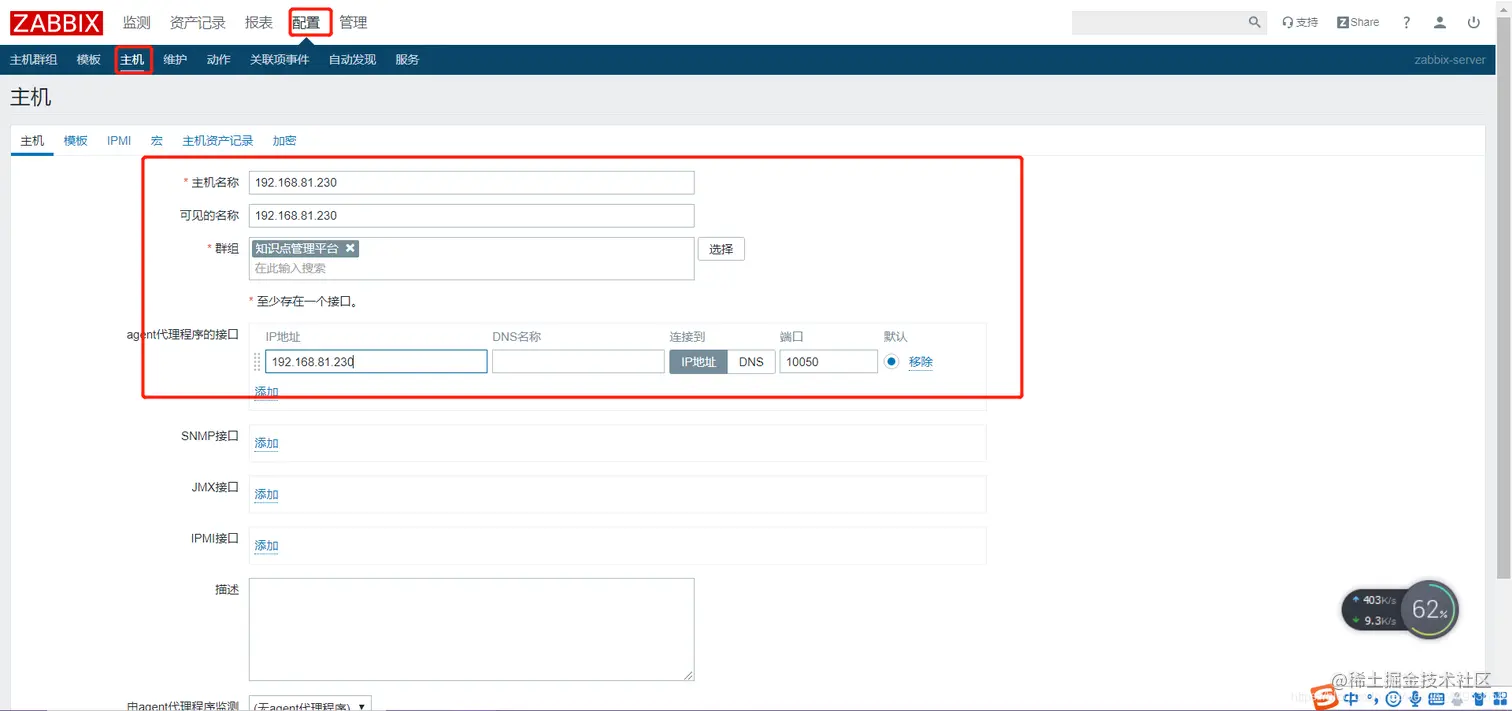The image size is (1512, 711).
Task: Open the 资产记录 menu
Action: pyautogui.click(x=198, y=22)
